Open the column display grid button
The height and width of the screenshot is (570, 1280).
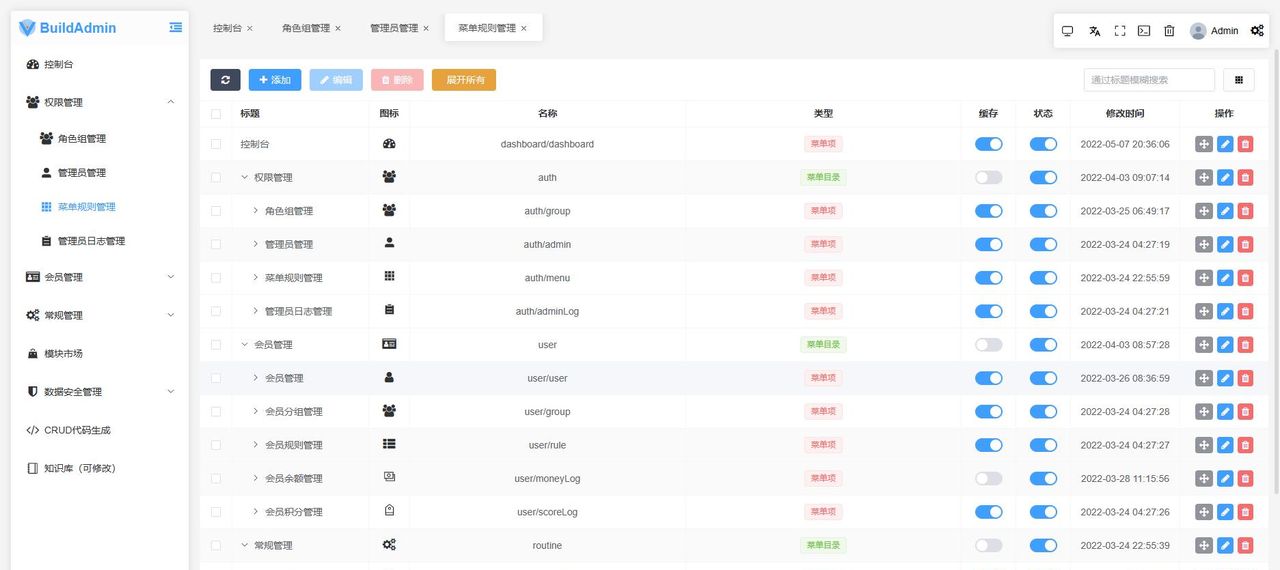pyautogui.click(x=1239, y=80)
